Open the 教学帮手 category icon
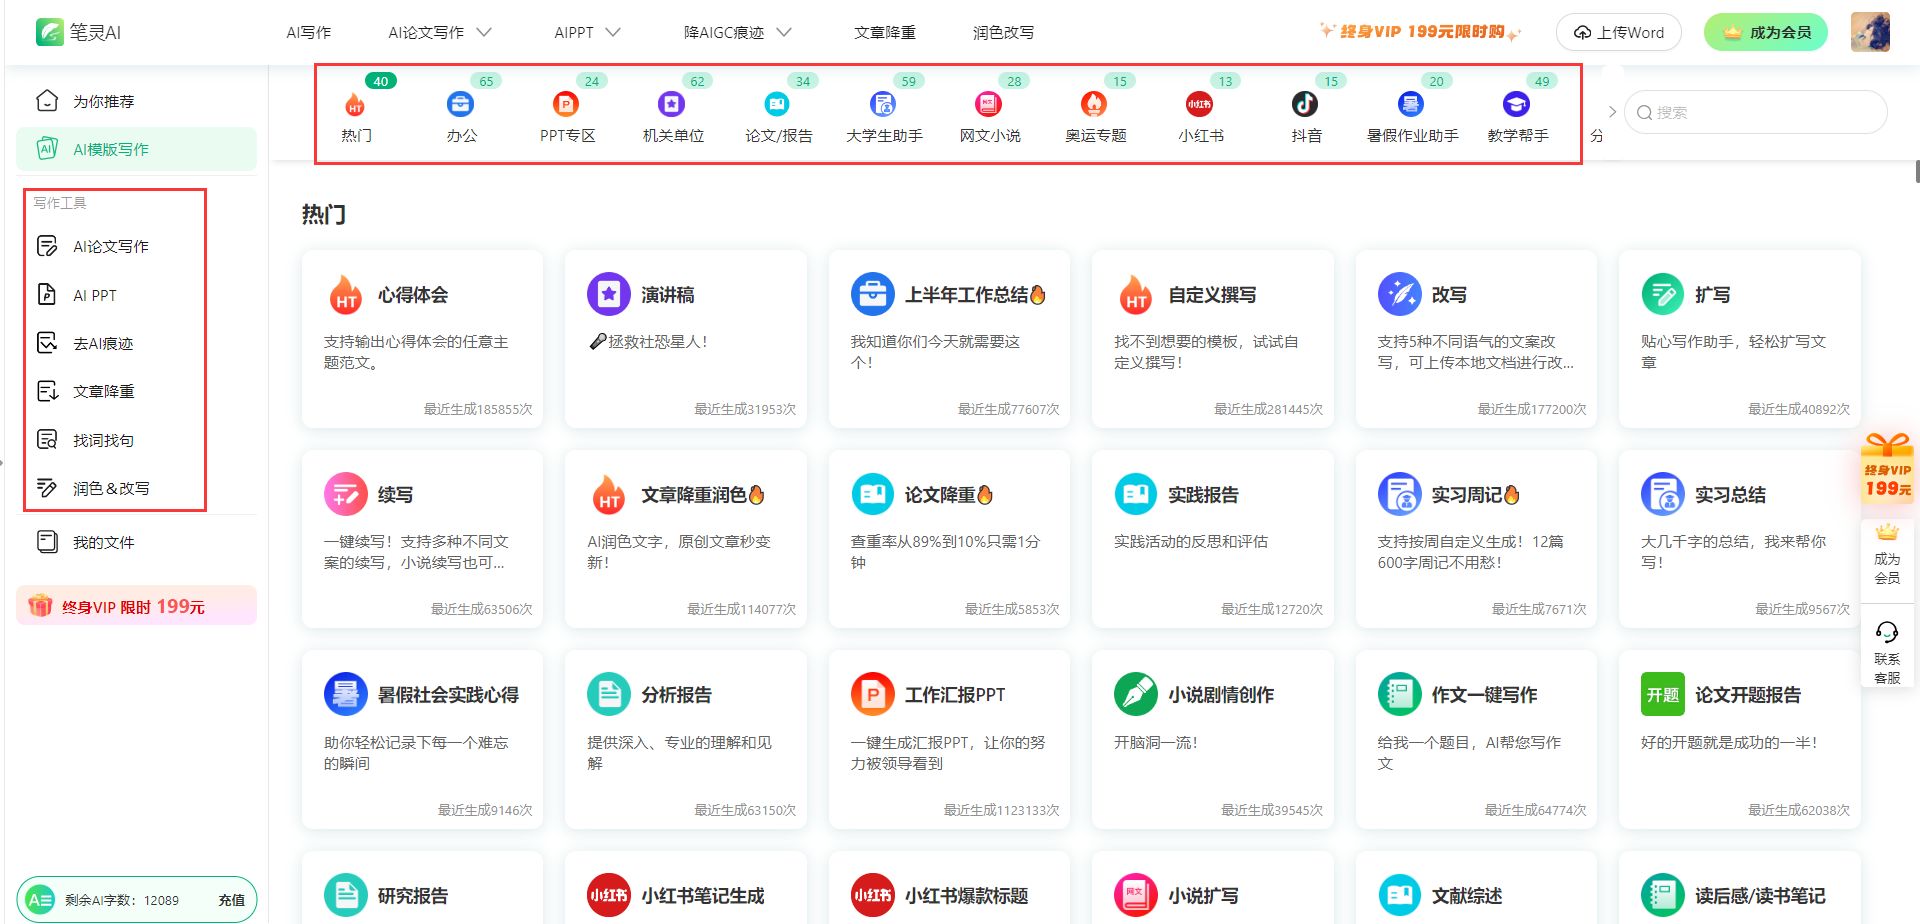The height and width of the screenshot is (924, 1920). pyautogui.click(x=1516, y=104)
